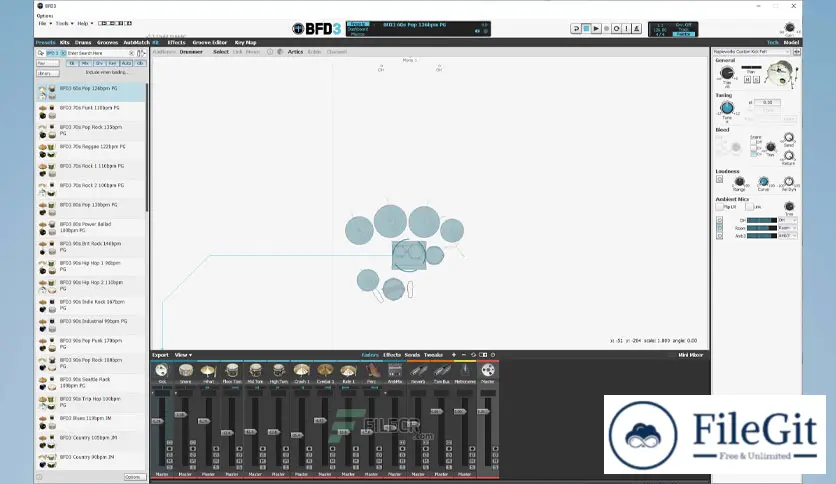Switch to the Model tab
Viewport: 836px width, 484px height.
point(791,43)
